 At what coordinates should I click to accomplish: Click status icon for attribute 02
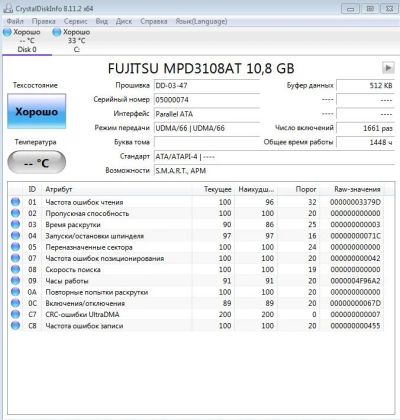pyautogui.click(x=15, y=213)
